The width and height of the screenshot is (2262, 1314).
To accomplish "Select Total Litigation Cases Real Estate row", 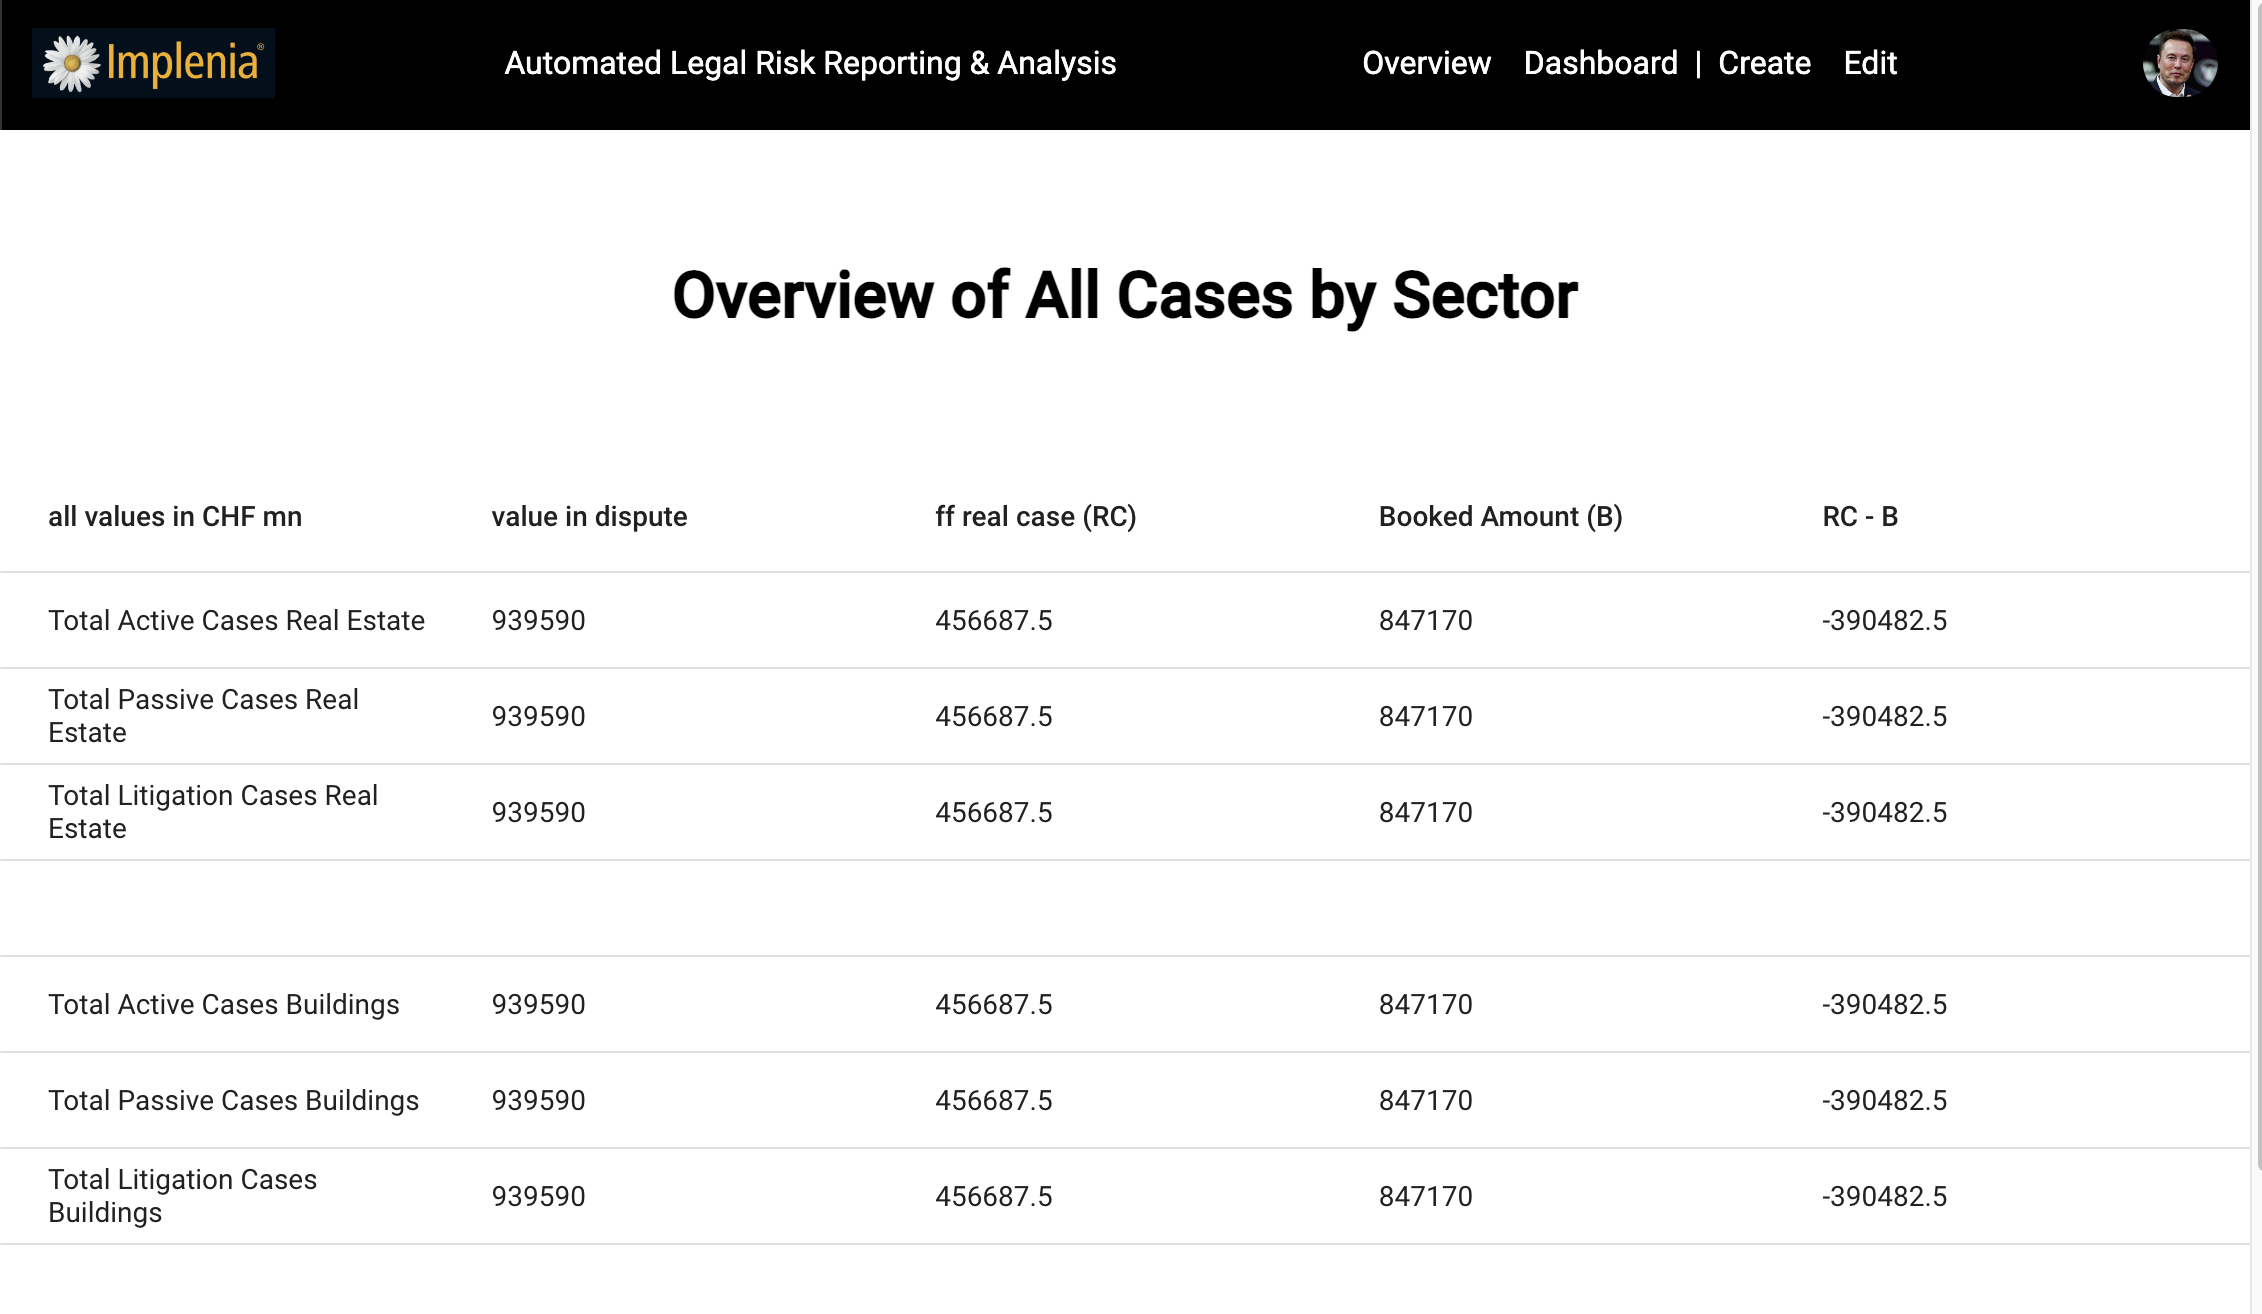I will (x=212, y=812).
